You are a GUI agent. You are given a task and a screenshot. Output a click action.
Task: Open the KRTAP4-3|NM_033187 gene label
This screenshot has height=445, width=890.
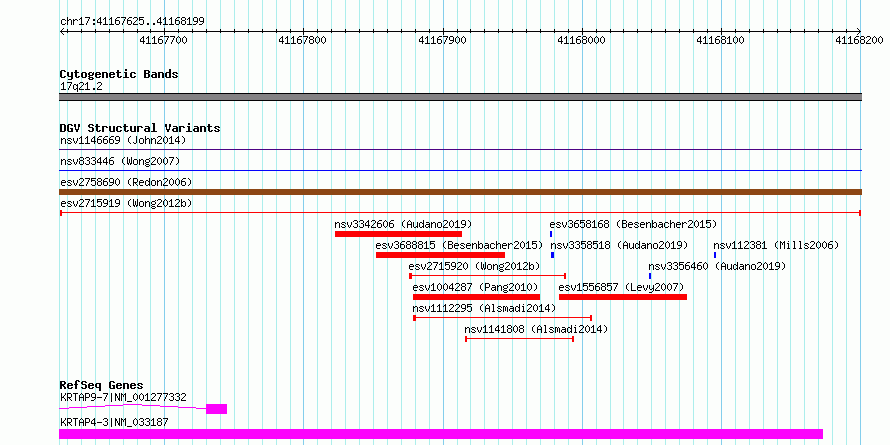[x=114, y=422]
